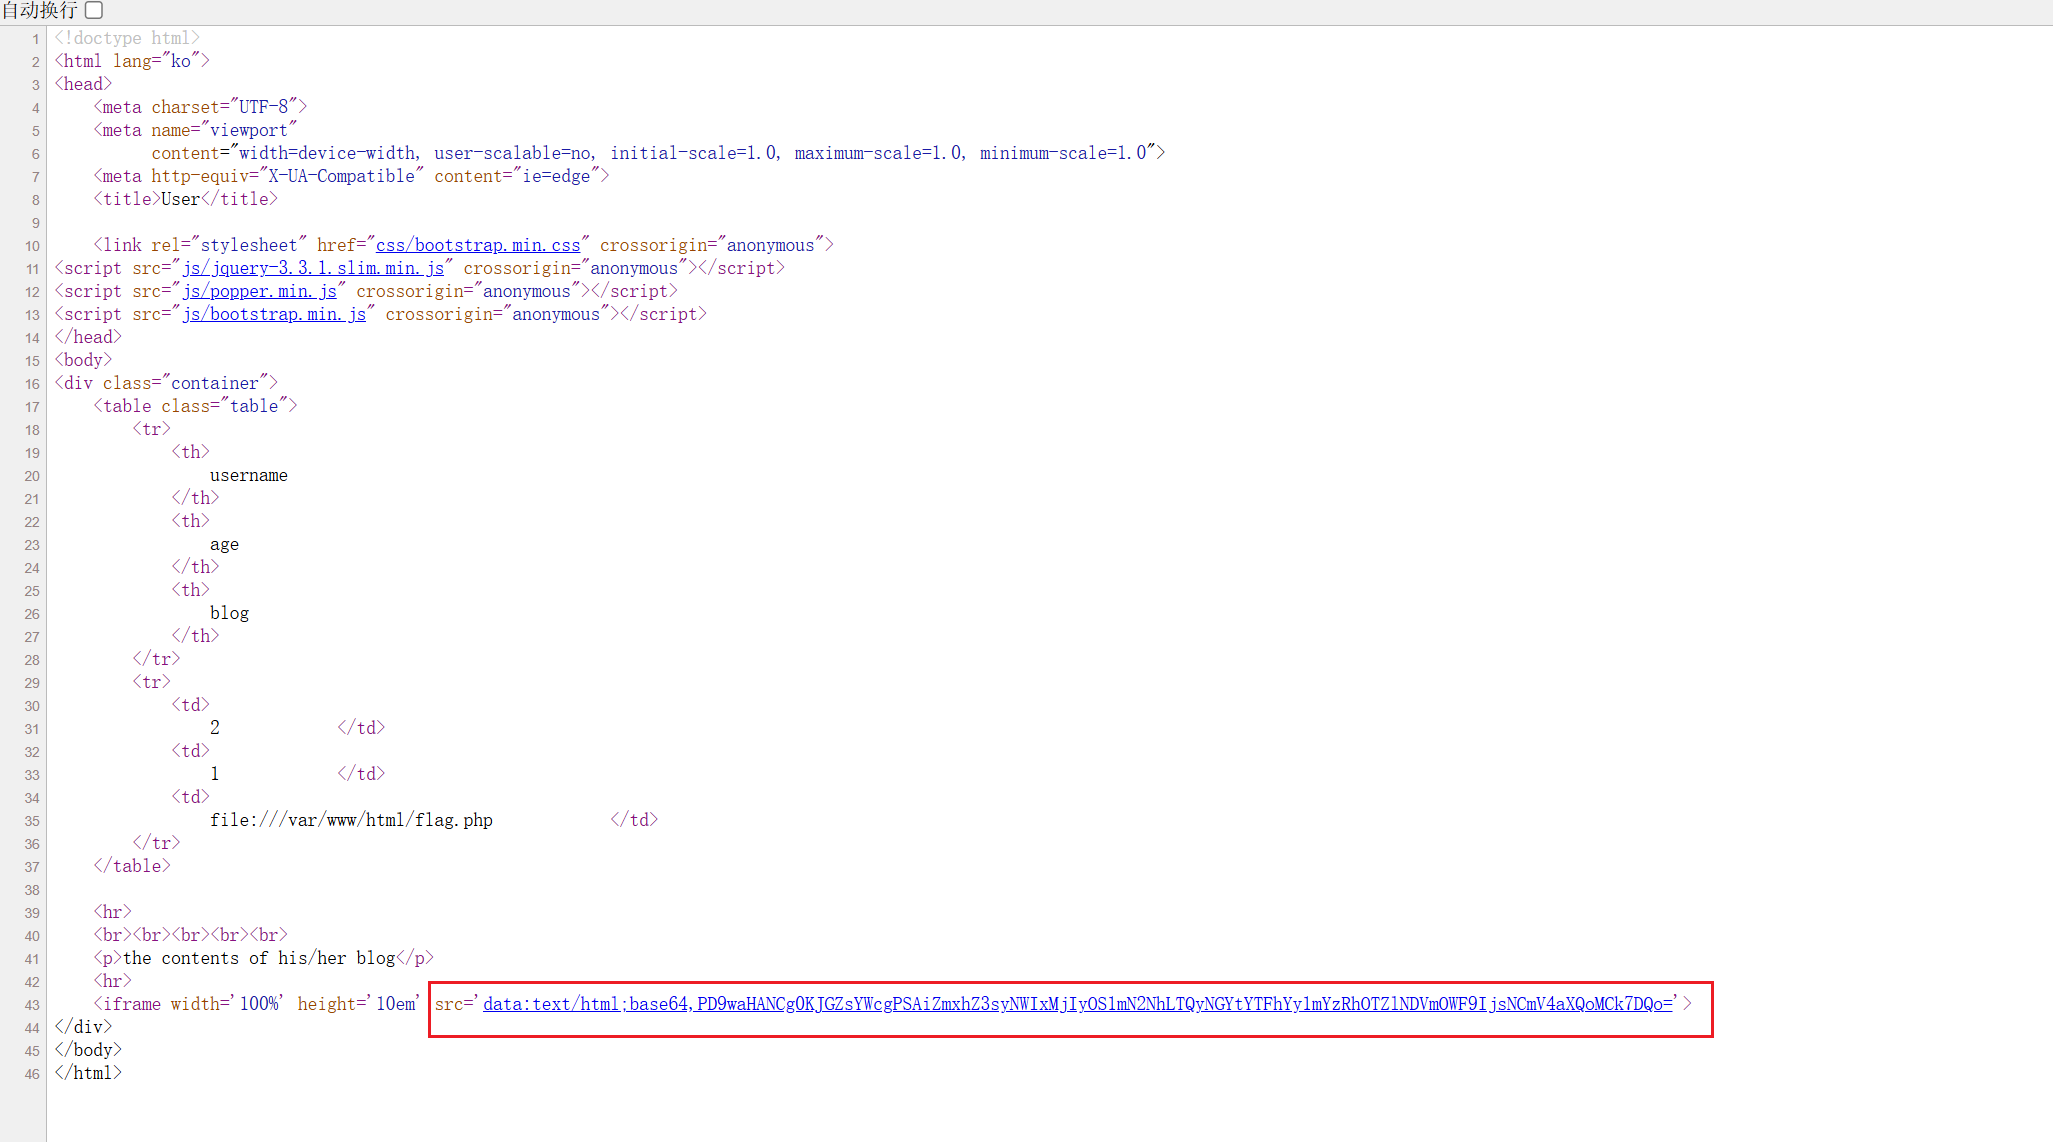This screenshot has width=2053, height=1142.
Task: Click the 'username' table header text
Action: 249,475
